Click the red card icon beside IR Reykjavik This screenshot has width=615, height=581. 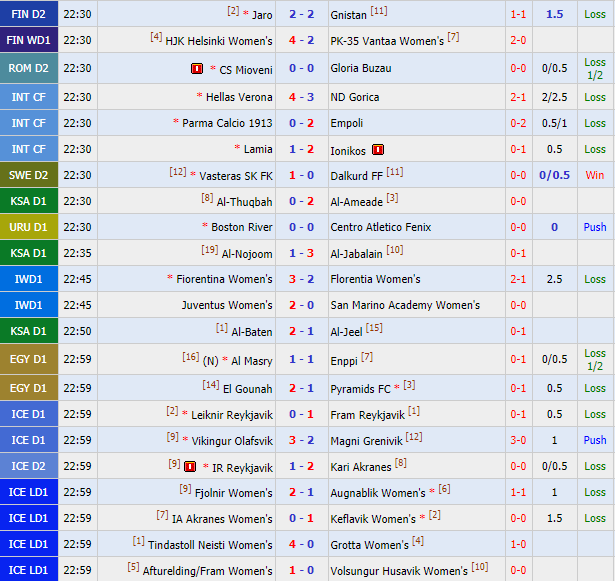tap(189, 466)
